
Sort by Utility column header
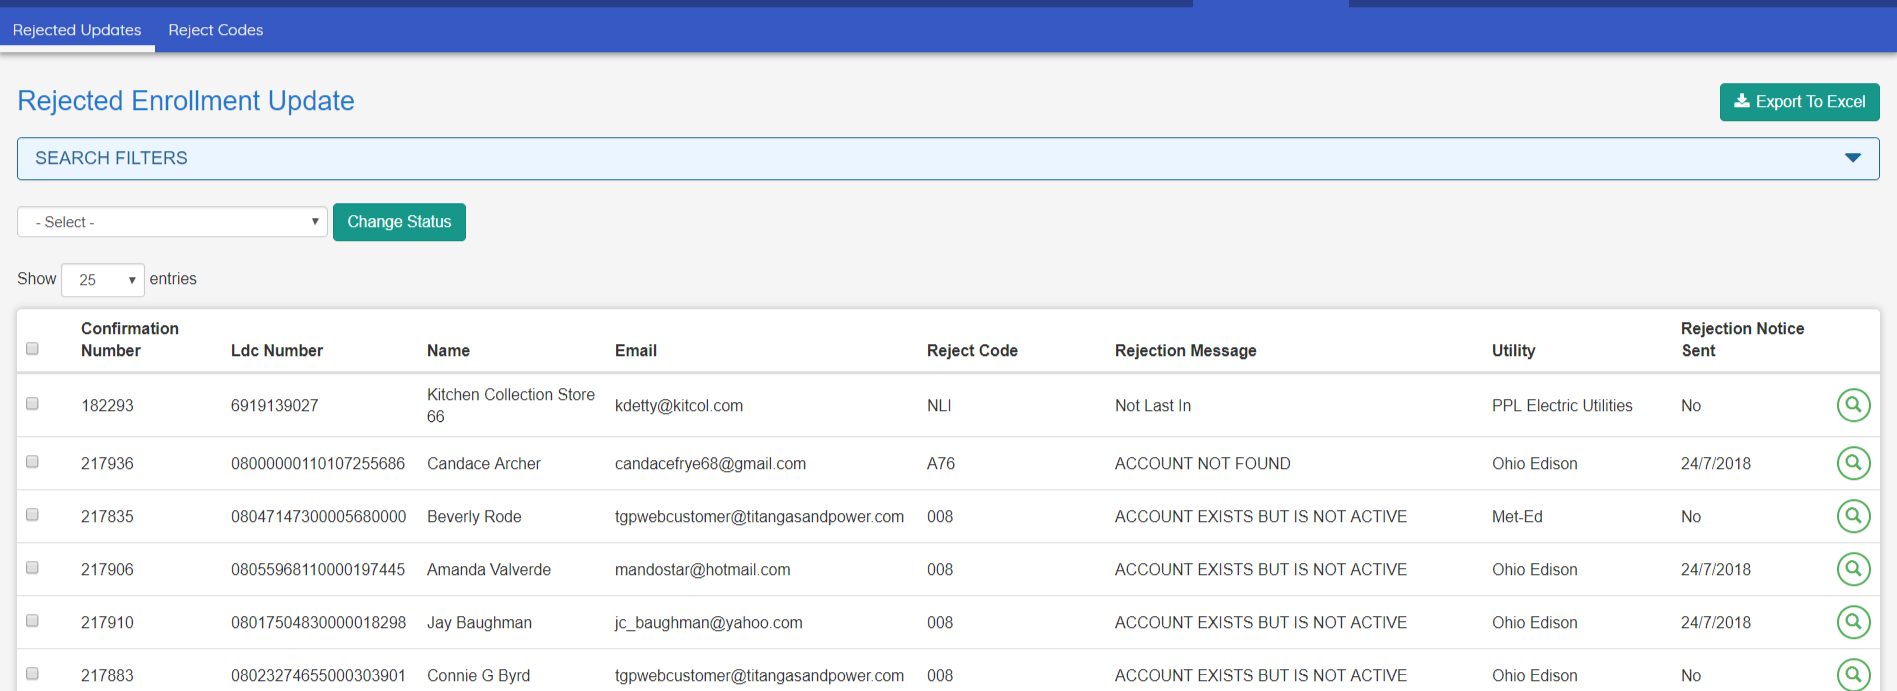pyautogui.click(x=1514, y=351)
